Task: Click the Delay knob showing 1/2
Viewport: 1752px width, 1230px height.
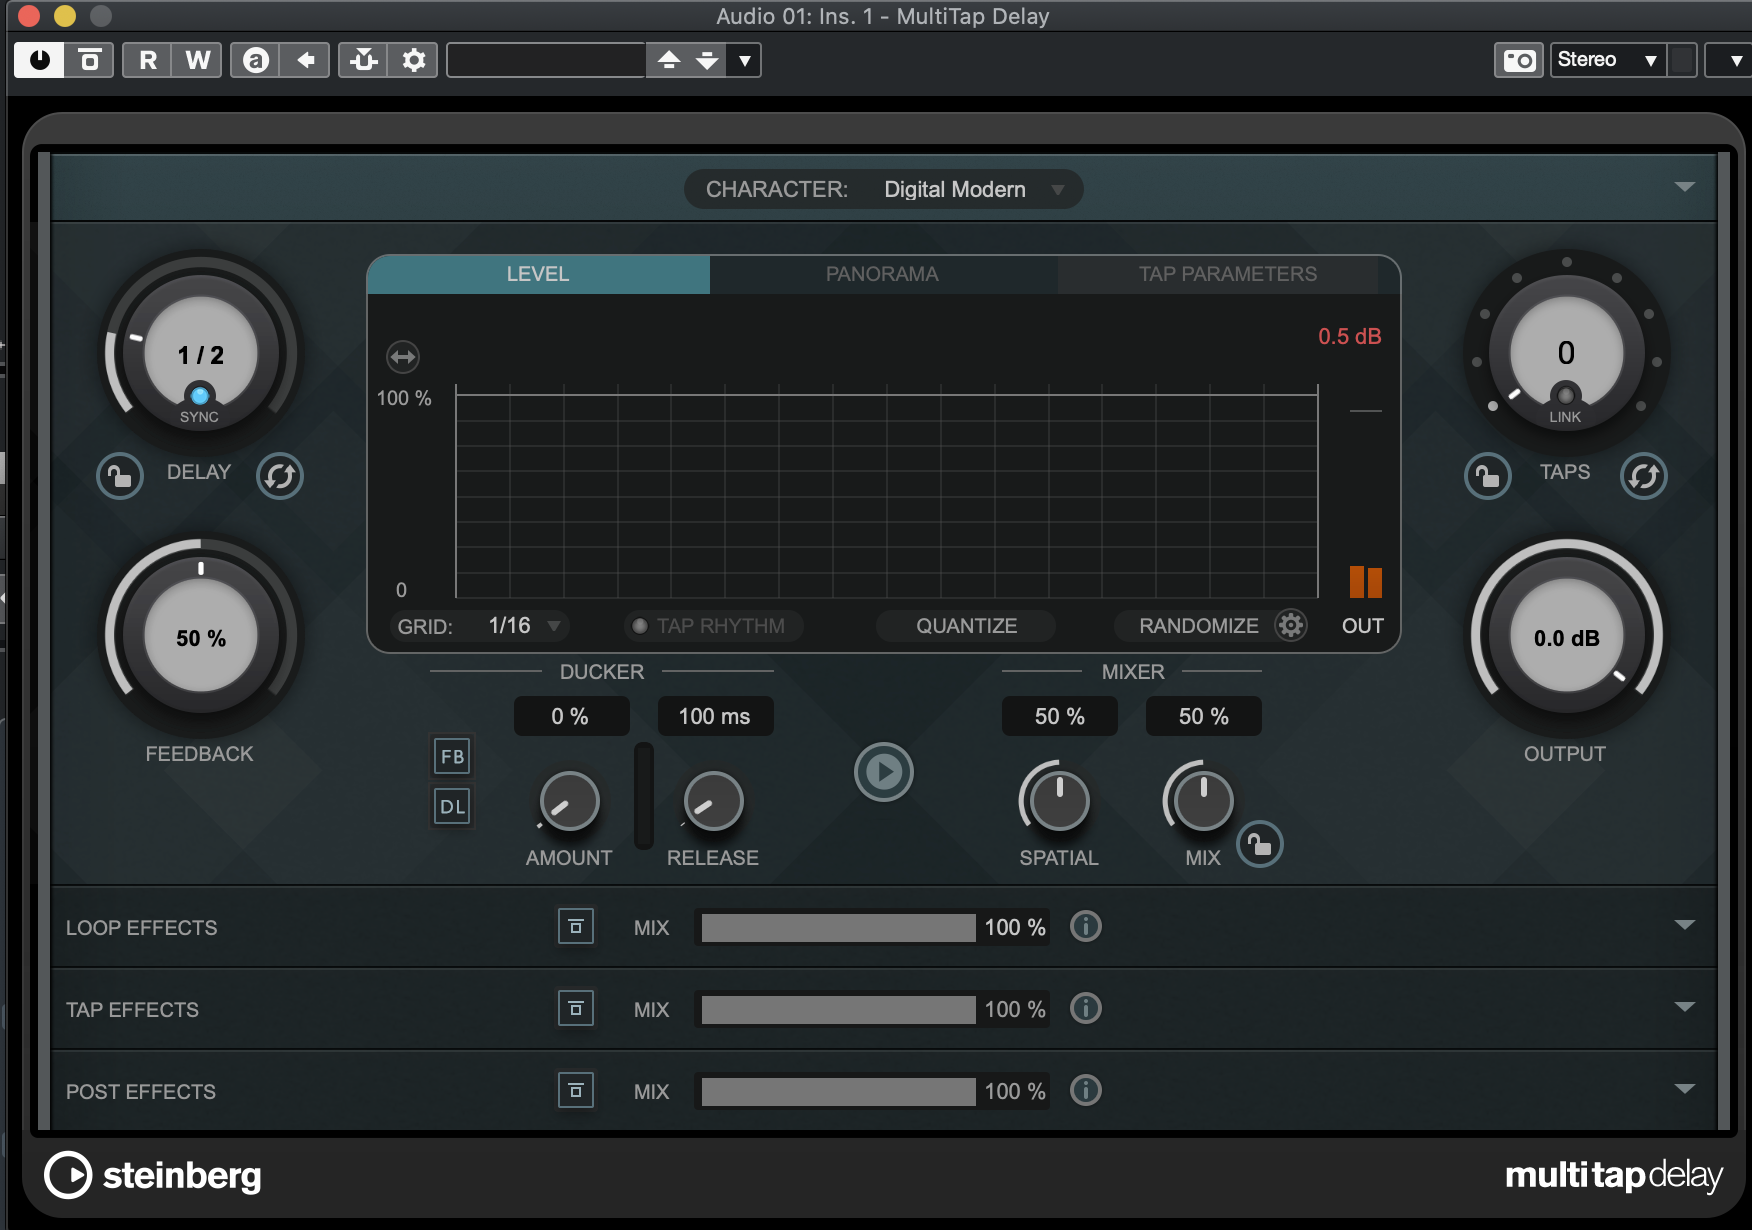Action: (201, 353)
